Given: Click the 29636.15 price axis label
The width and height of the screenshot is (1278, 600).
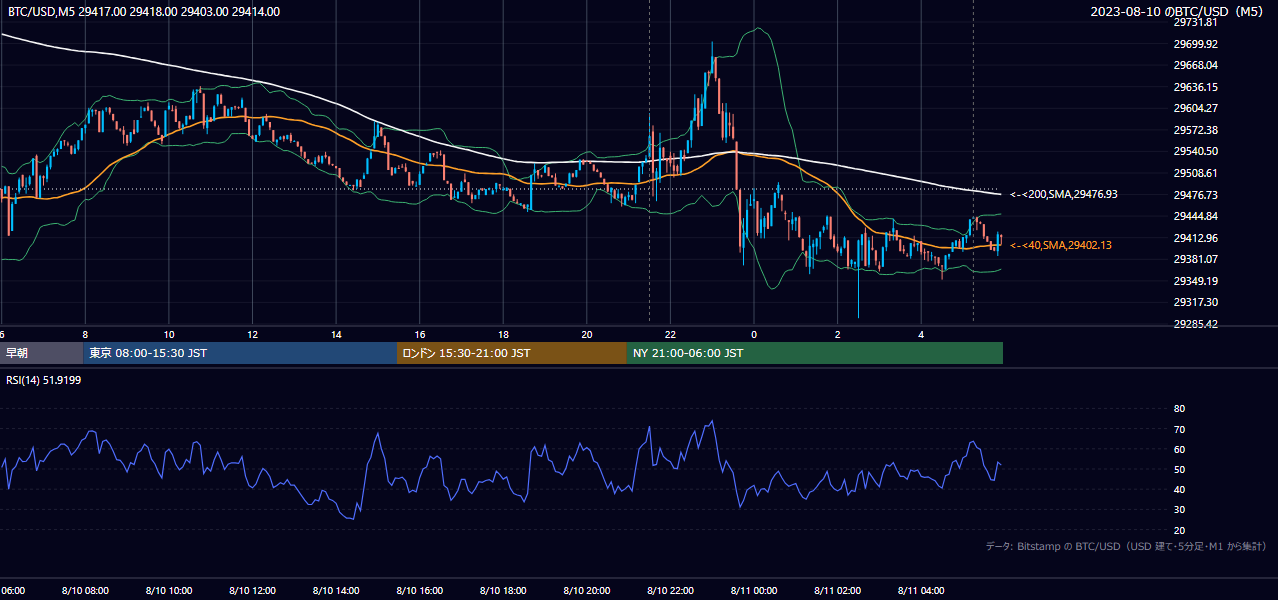Looking at the screenshot, I should 1195,87.
